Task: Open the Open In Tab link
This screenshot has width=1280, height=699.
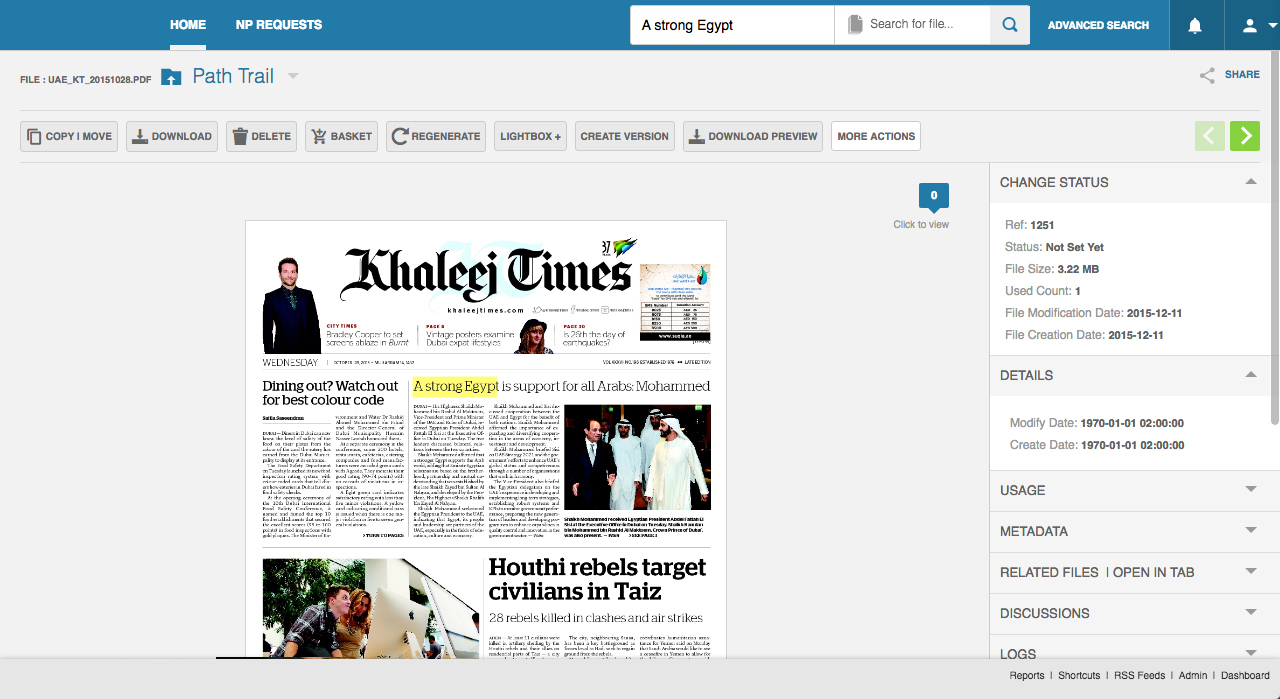Action: tap(1154, 572)
